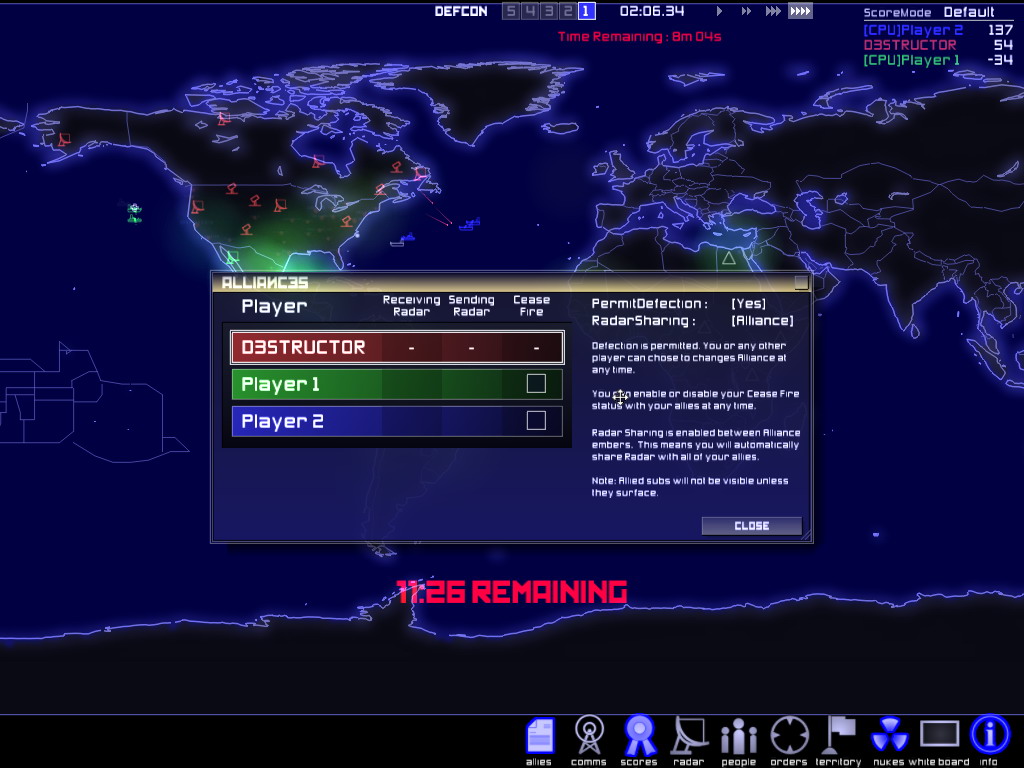Click [CPU]Player 1 in the scoreboard
Screen dimensions: 1024x768
point(912,60)
